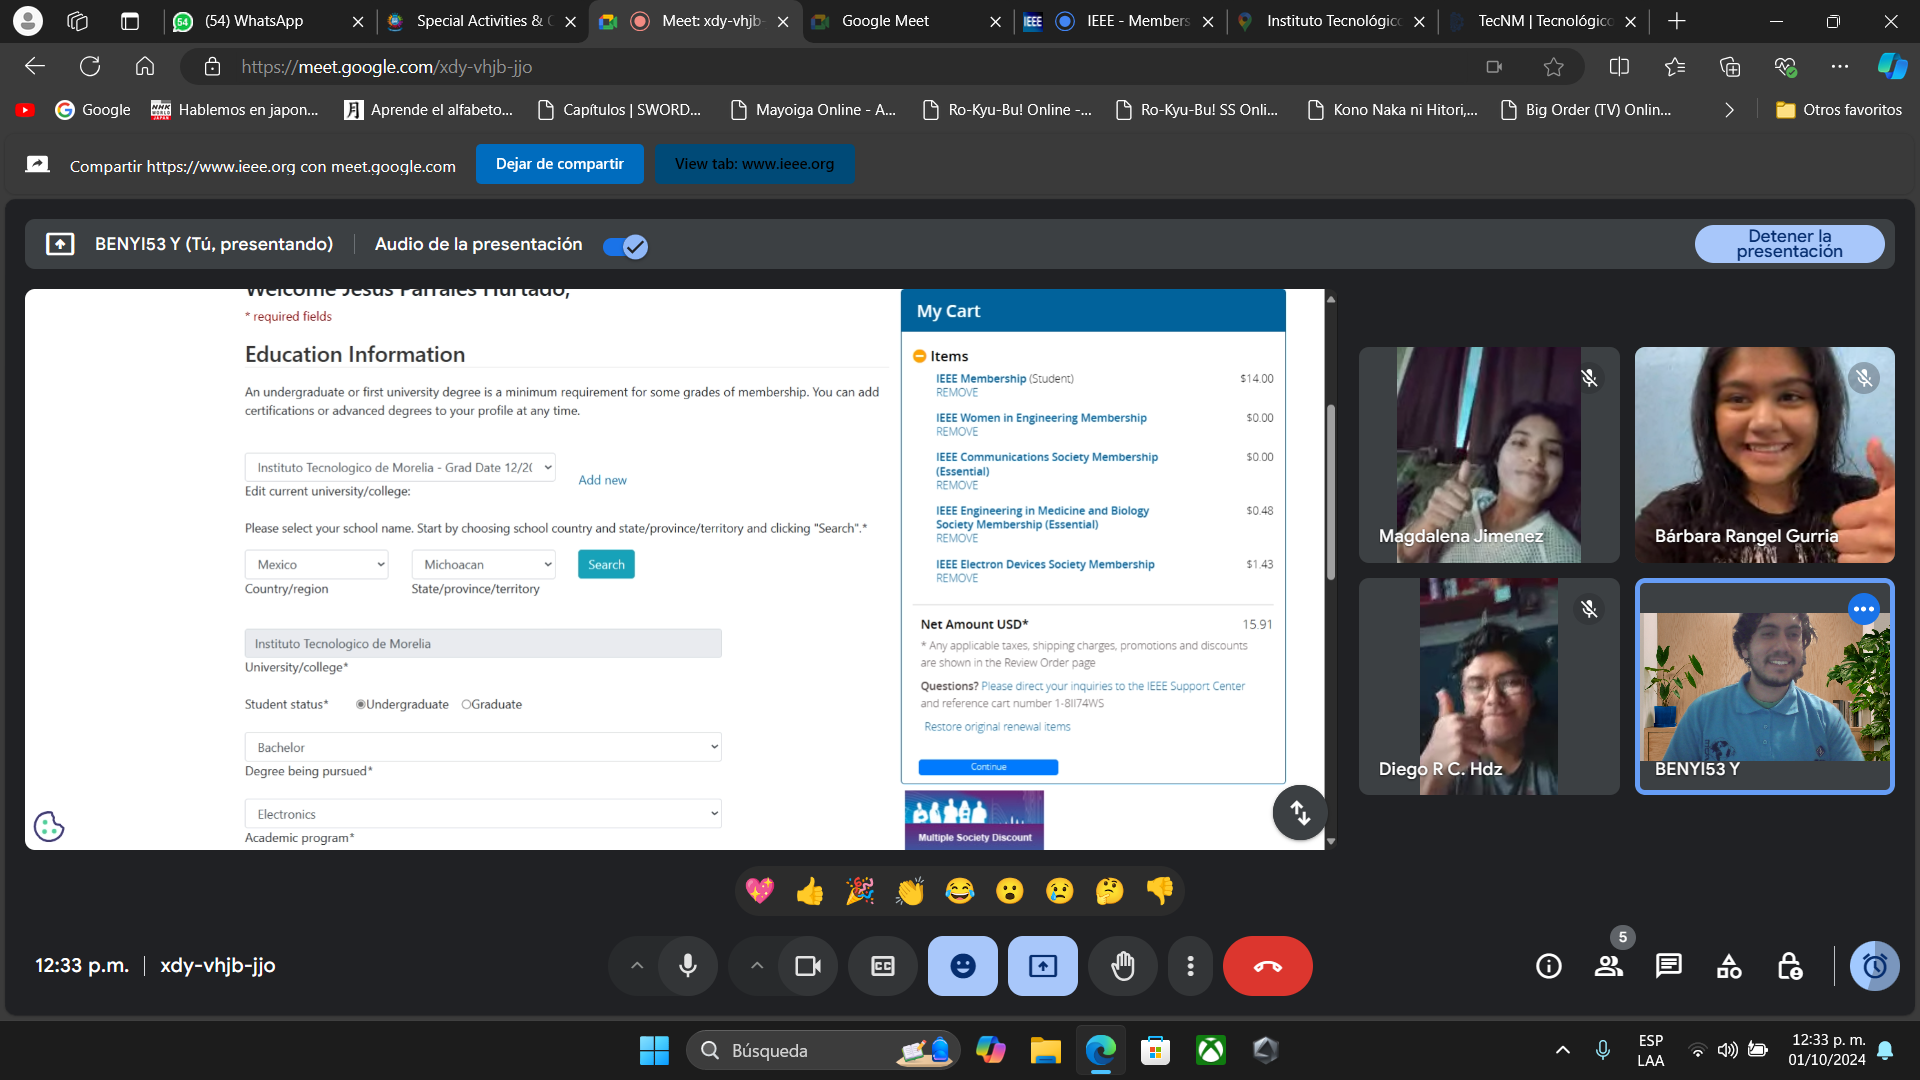Open the university Grad Date dropdown
The image size is (1920, 1080).
click(x=400, y=467)
